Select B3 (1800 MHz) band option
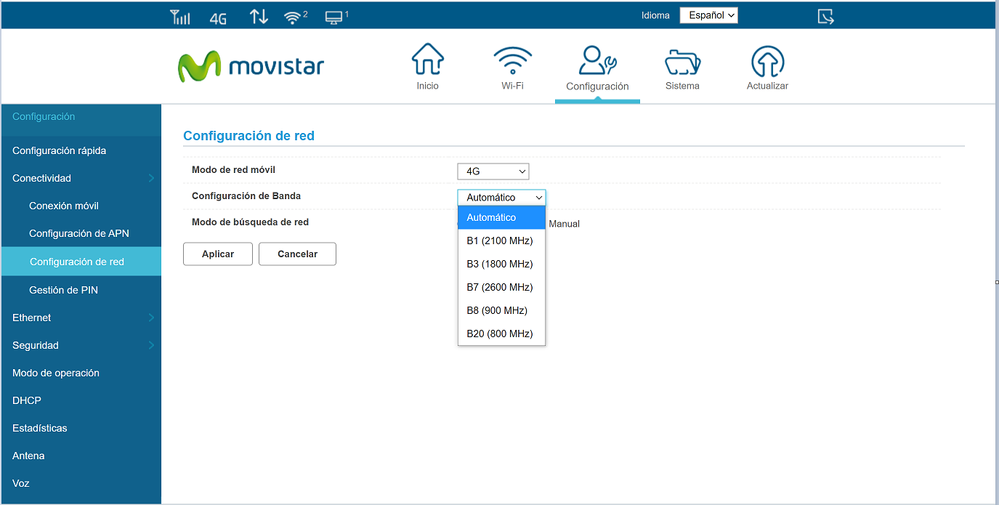 (500, 264)
